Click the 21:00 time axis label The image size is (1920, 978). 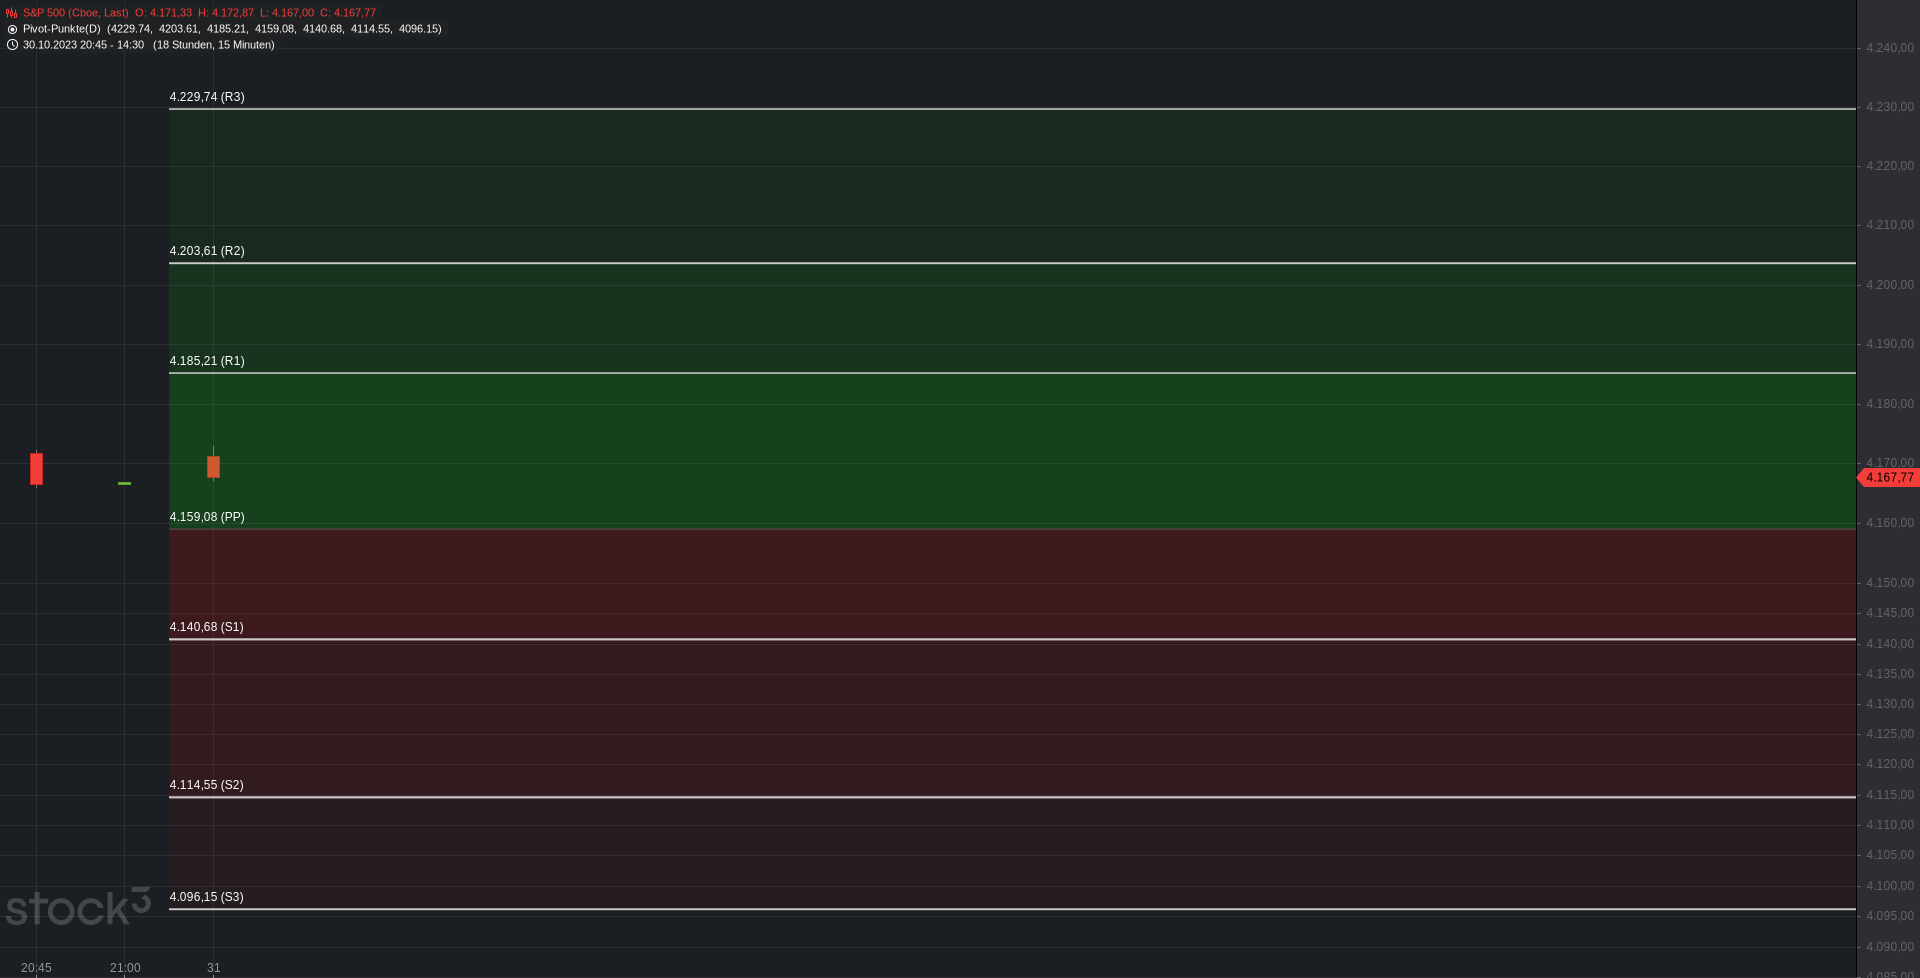[125, 968]
